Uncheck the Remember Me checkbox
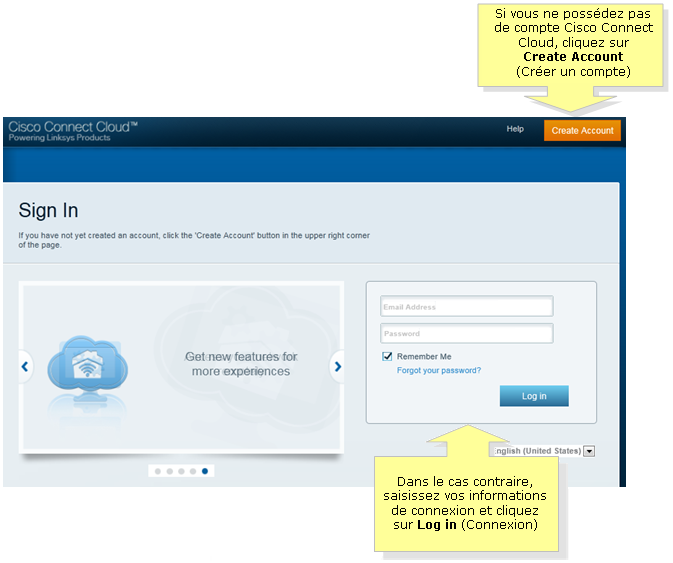Viewport: 673px width, 563px height. click(x=387, y=356)
